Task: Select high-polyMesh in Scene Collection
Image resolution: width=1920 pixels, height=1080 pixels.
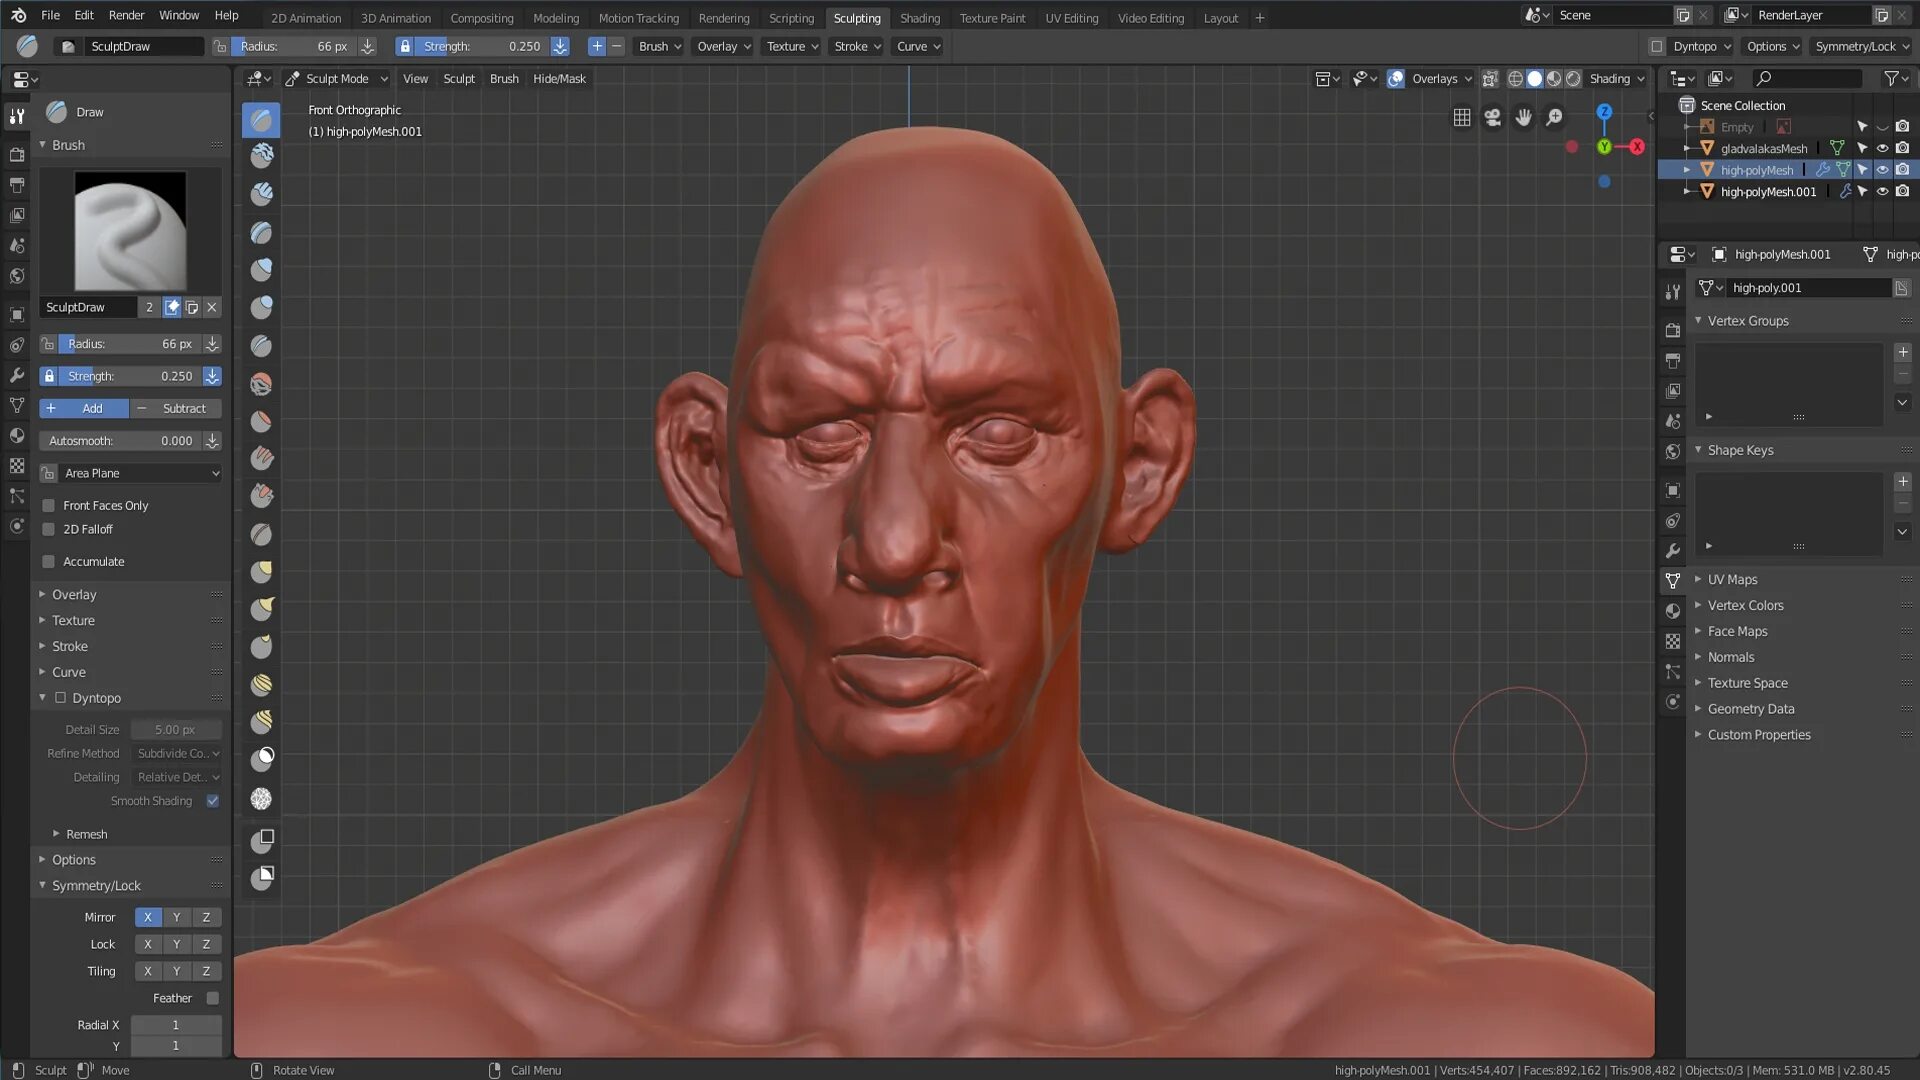Action: click(x=1758, y=169)
